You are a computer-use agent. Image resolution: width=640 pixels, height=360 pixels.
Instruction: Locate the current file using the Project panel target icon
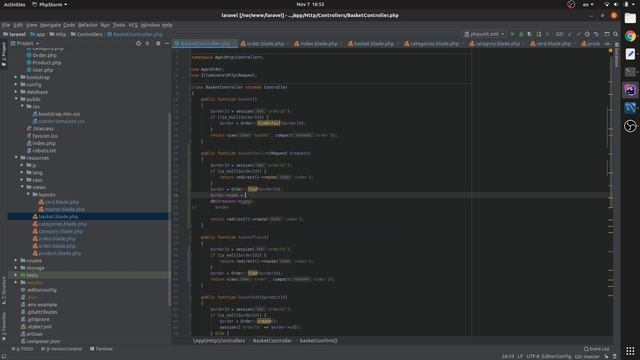coord(138,43)
